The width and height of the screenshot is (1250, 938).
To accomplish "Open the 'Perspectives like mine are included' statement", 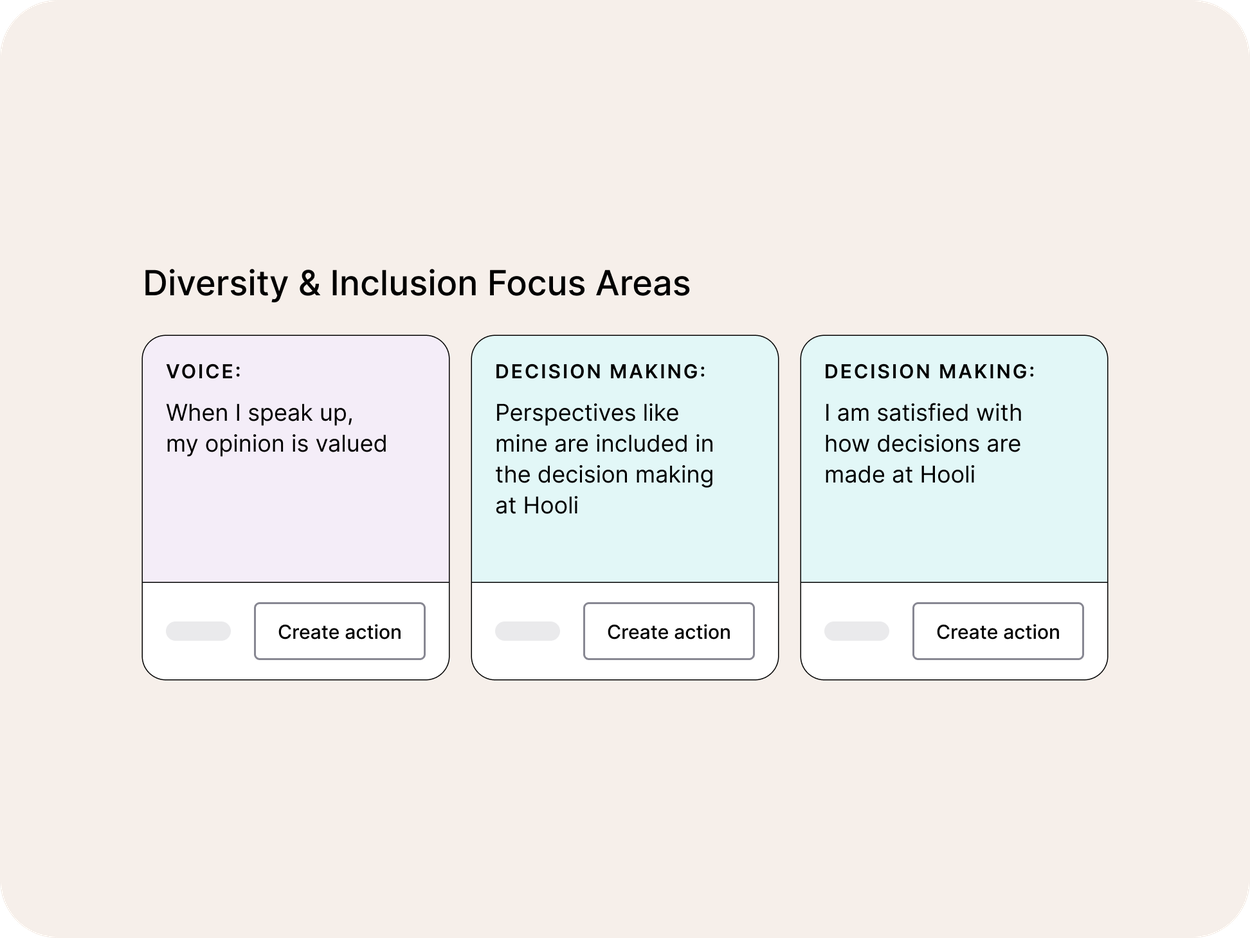I will click(604, 459).
